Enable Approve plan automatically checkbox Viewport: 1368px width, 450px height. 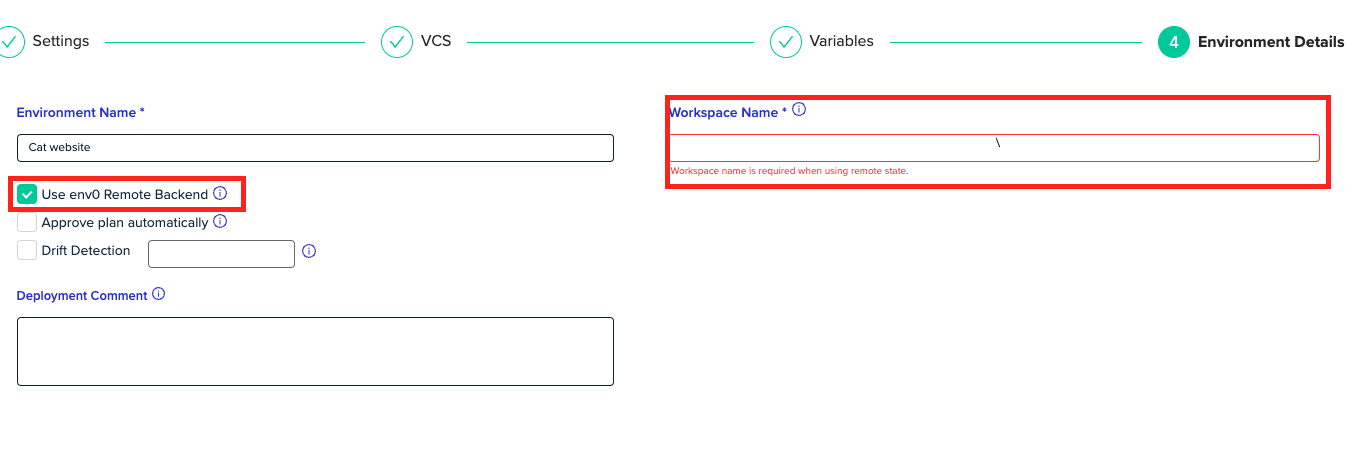pyautogui.click(x=27, y=222)
